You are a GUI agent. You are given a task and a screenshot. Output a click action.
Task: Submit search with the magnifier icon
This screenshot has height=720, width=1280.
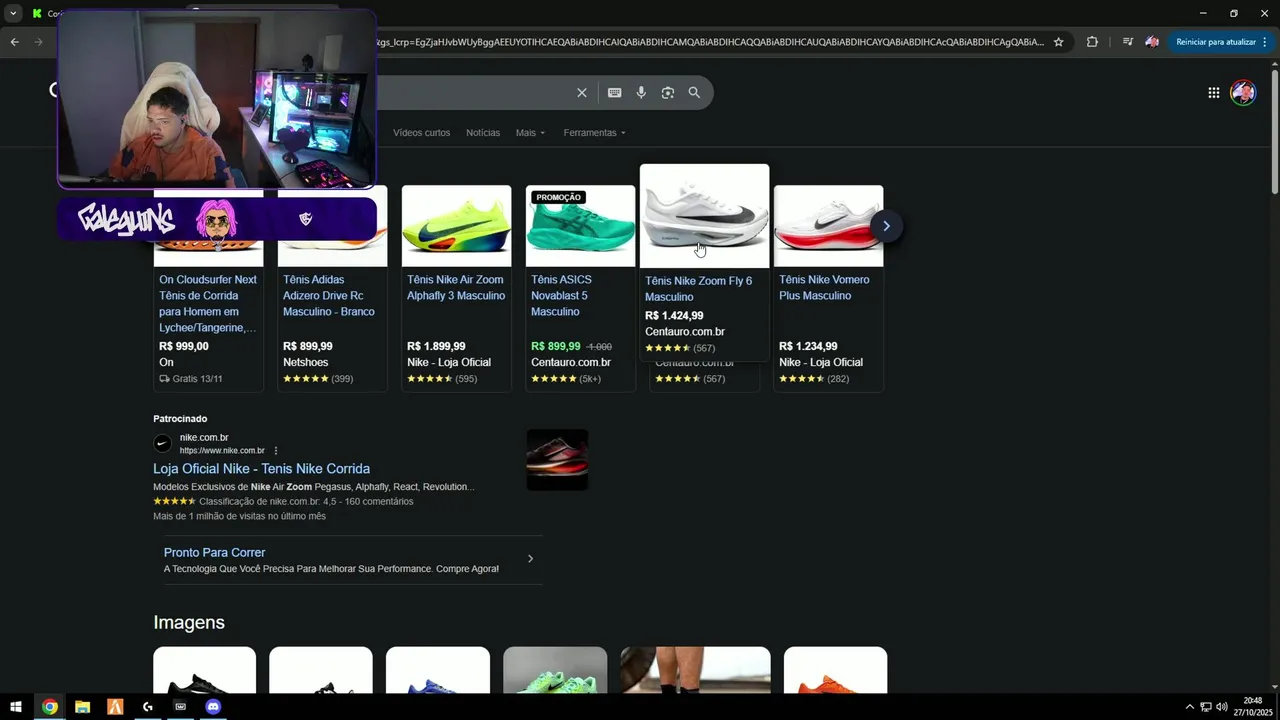(694, 93)
